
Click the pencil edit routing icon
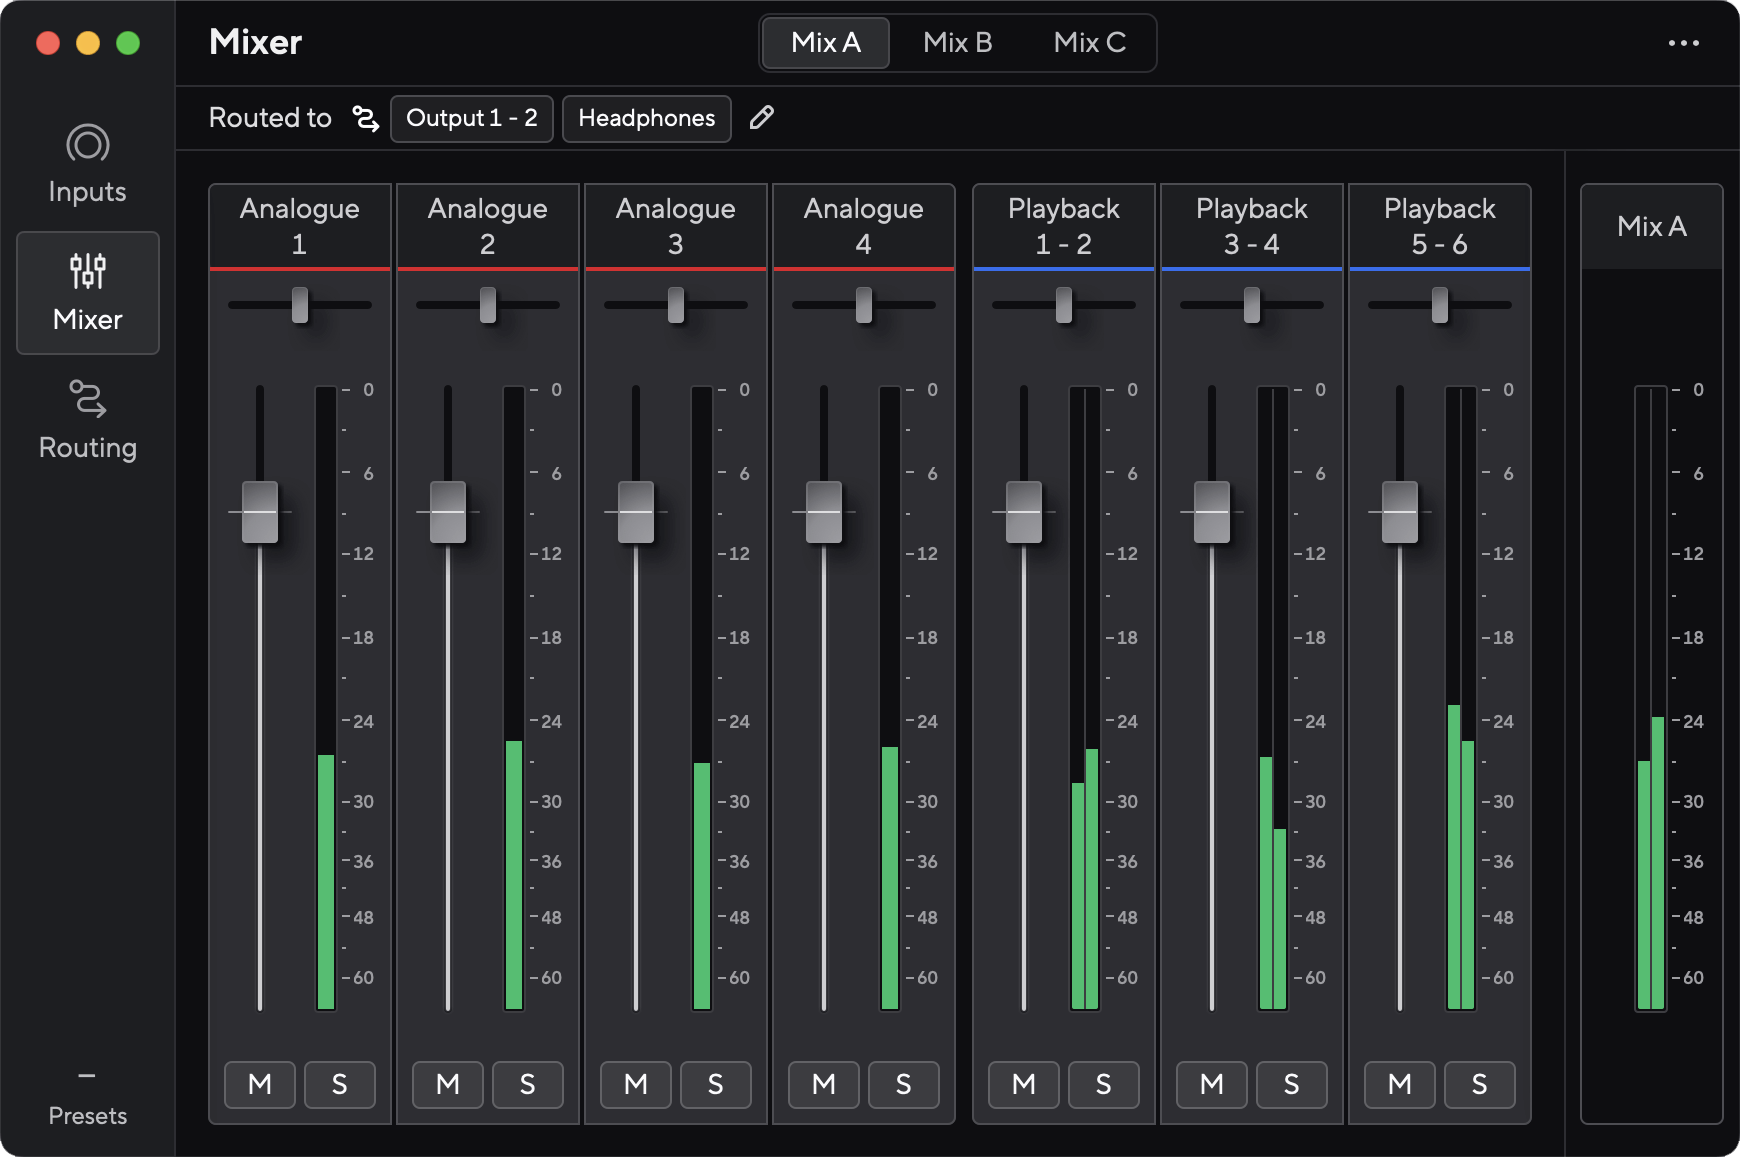pos(761,118)
